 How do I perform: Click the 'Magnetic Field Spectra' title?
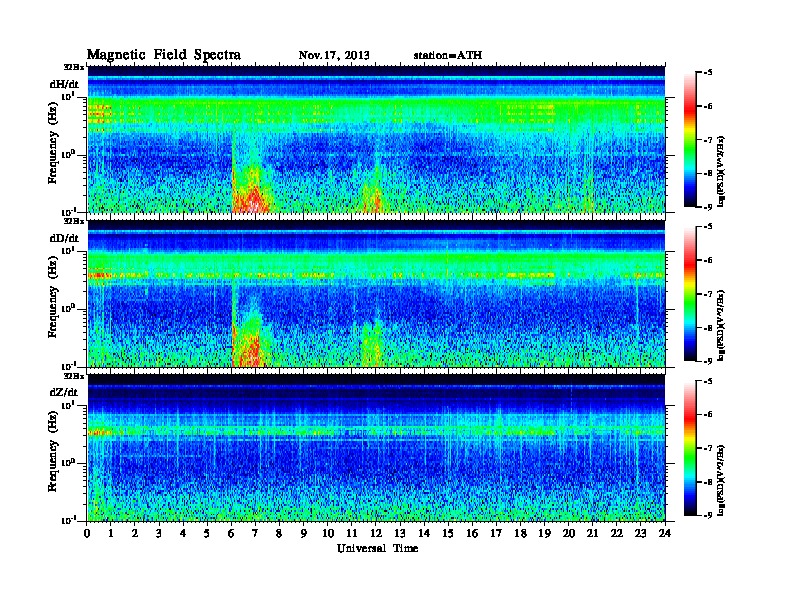[x=164, y=55]
